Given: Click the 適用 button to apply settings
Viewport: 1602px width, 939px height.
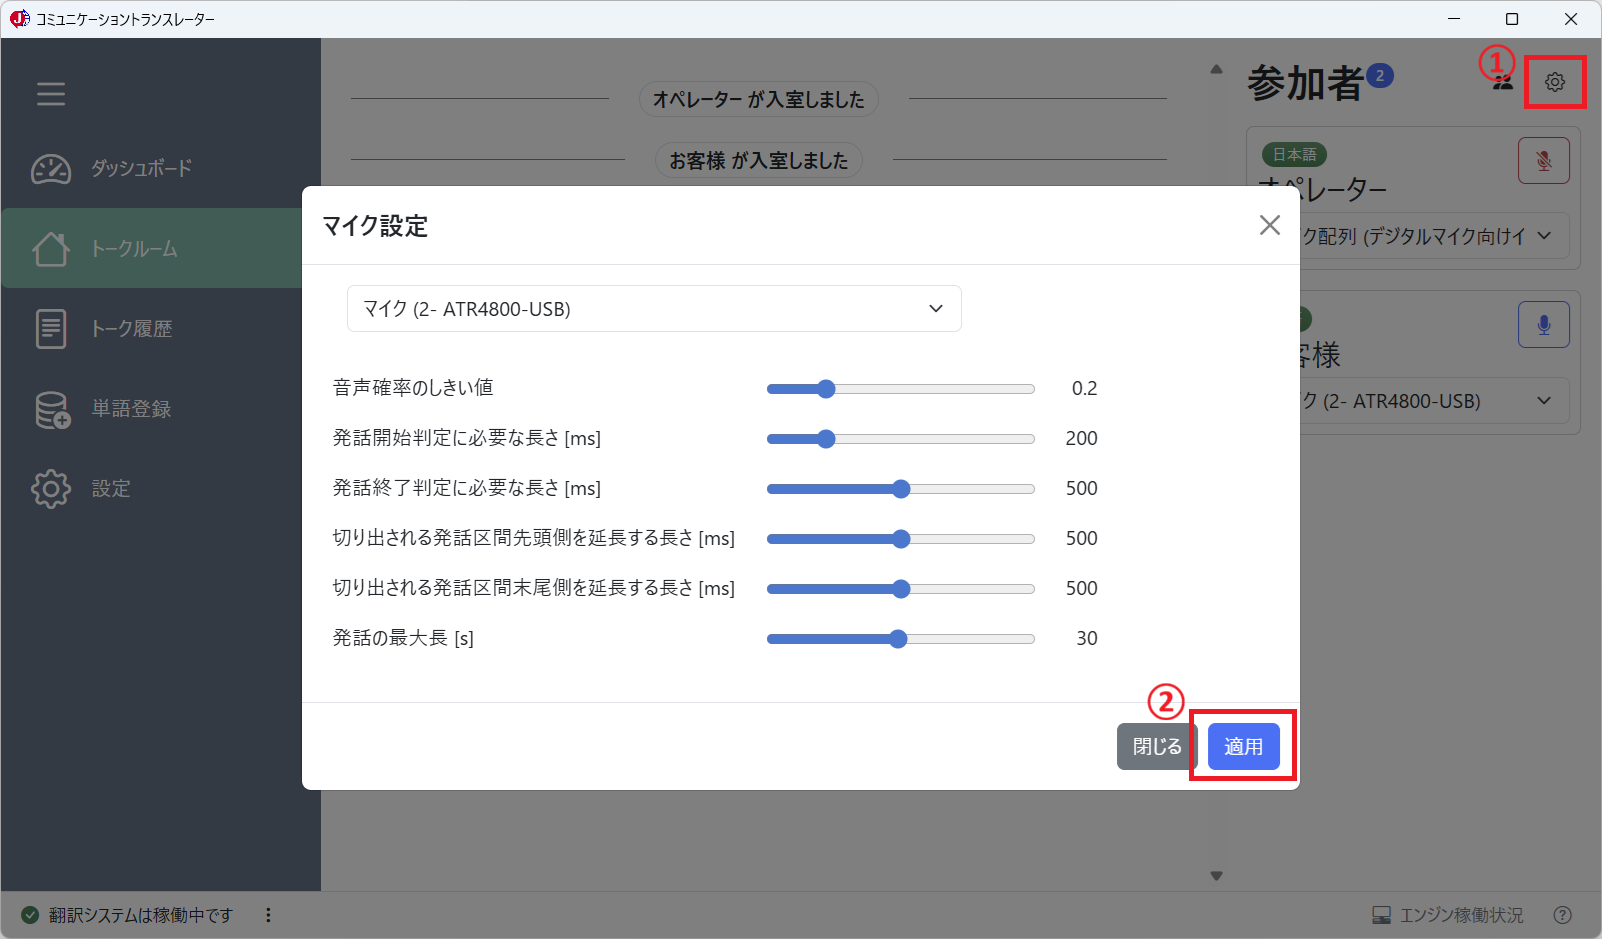Looking at the screenshot, I should (x=1243, y=746).
